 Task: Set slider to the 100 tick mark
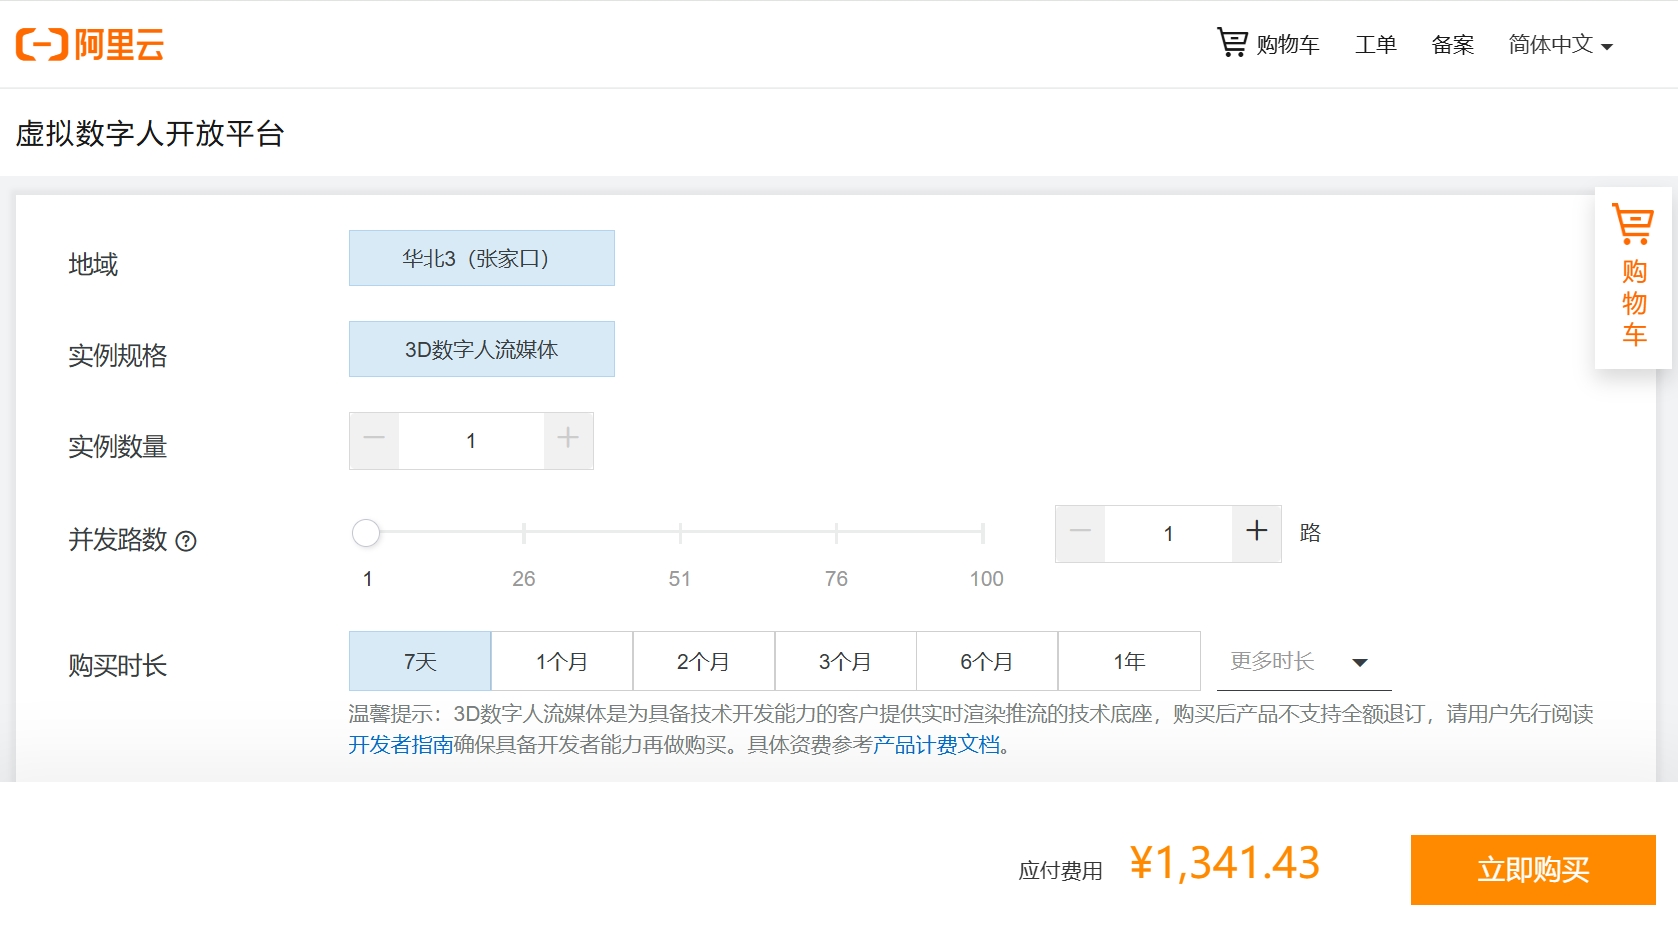[x=983, y=533]
